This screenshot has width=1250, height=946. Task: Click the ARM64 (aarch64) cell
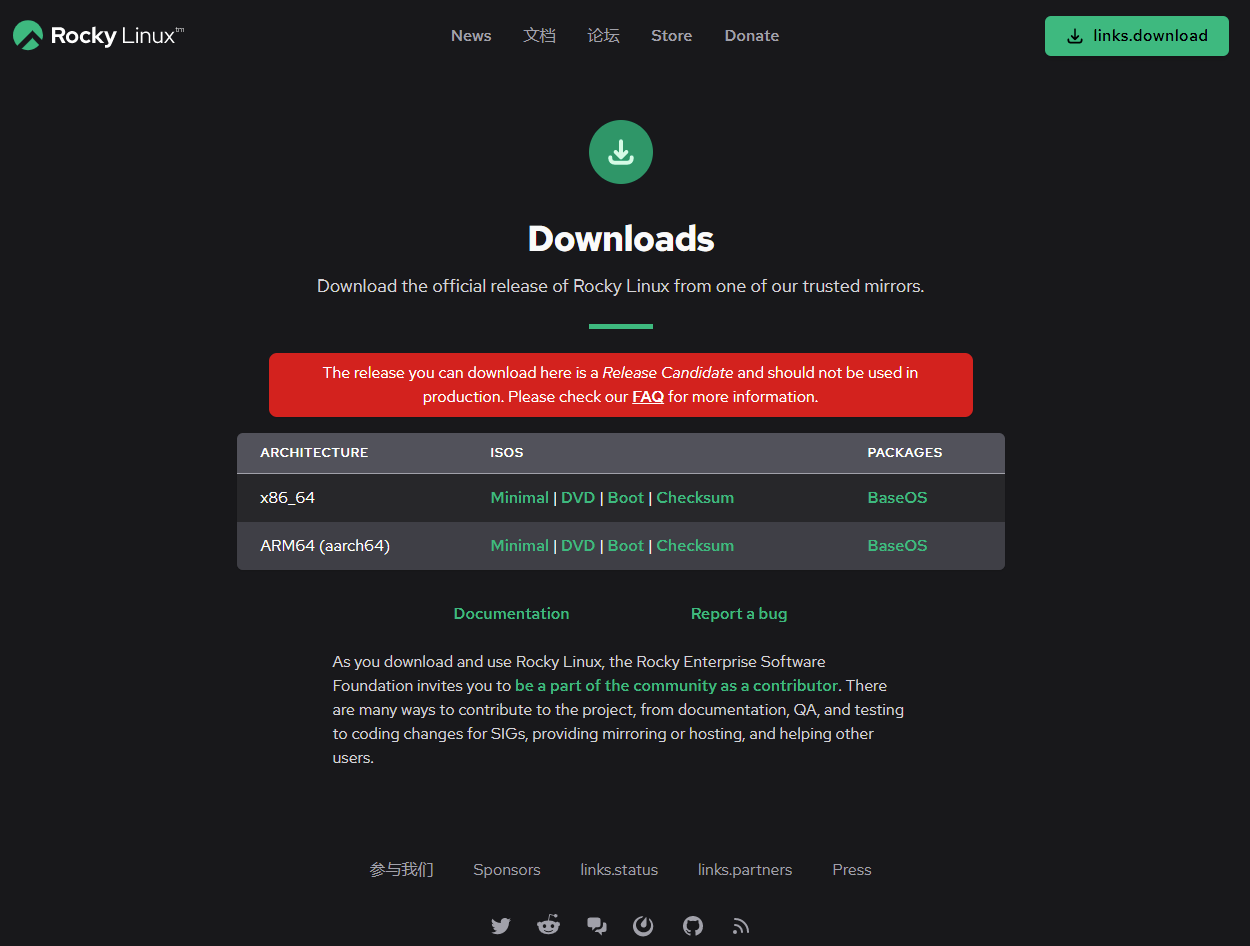(x=325, y=546)
